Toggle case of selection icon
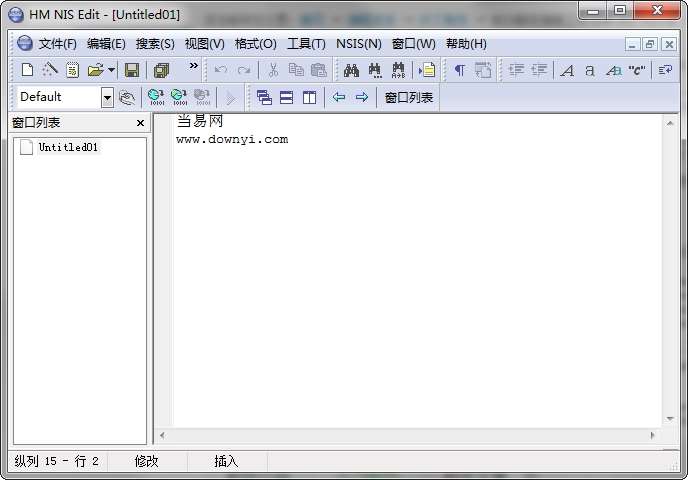 pos(613,70)
